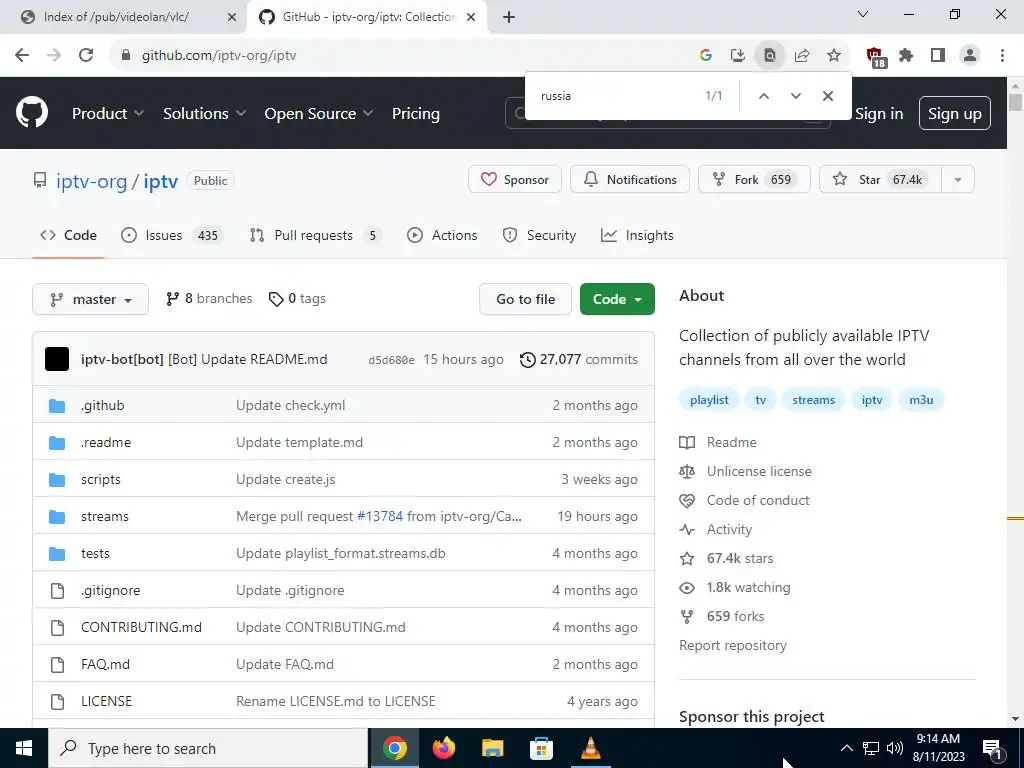Expand the Product menu
This screenshot has width=1024, height=768.
pyautogui.click(x=108, y=114)
